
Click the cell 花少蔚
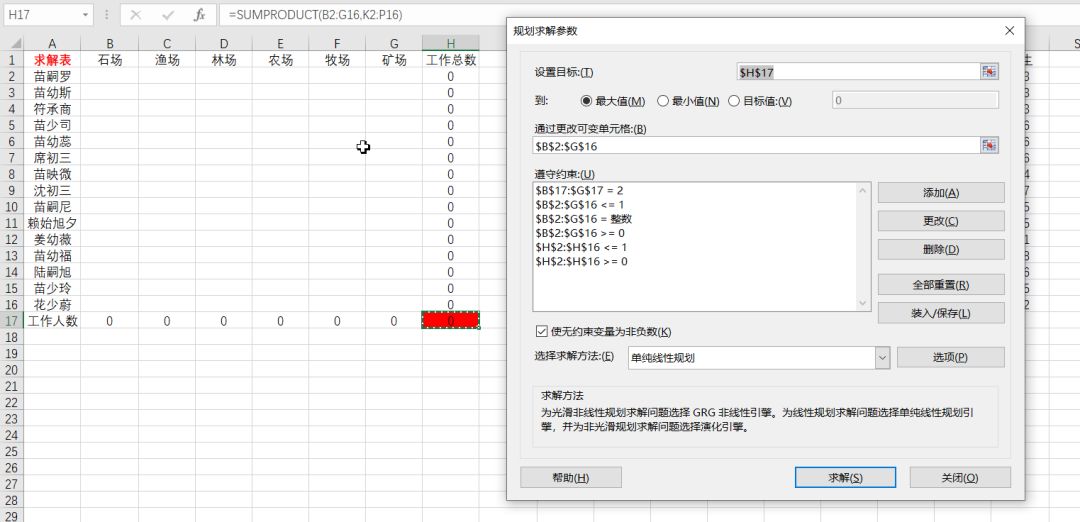tap(52, 304)
